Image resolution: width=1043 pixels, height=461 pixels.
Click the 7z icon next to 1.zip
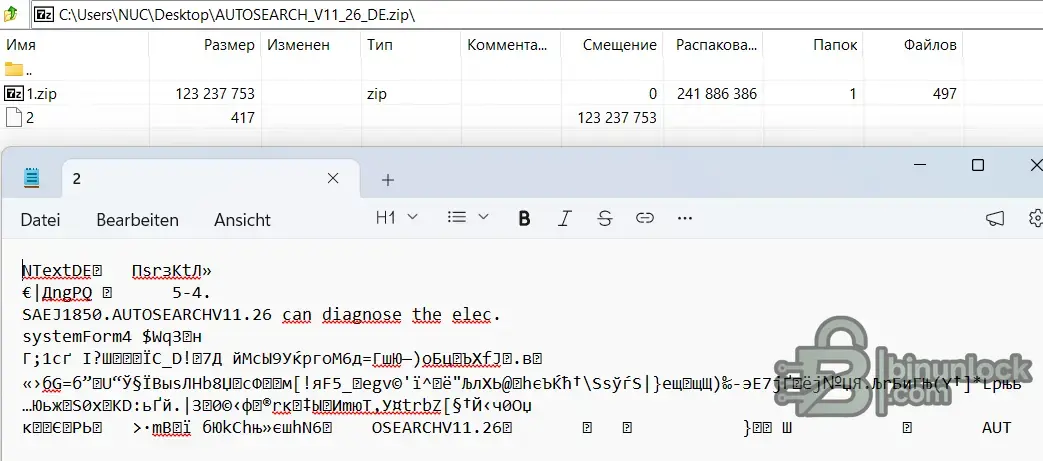14,94
